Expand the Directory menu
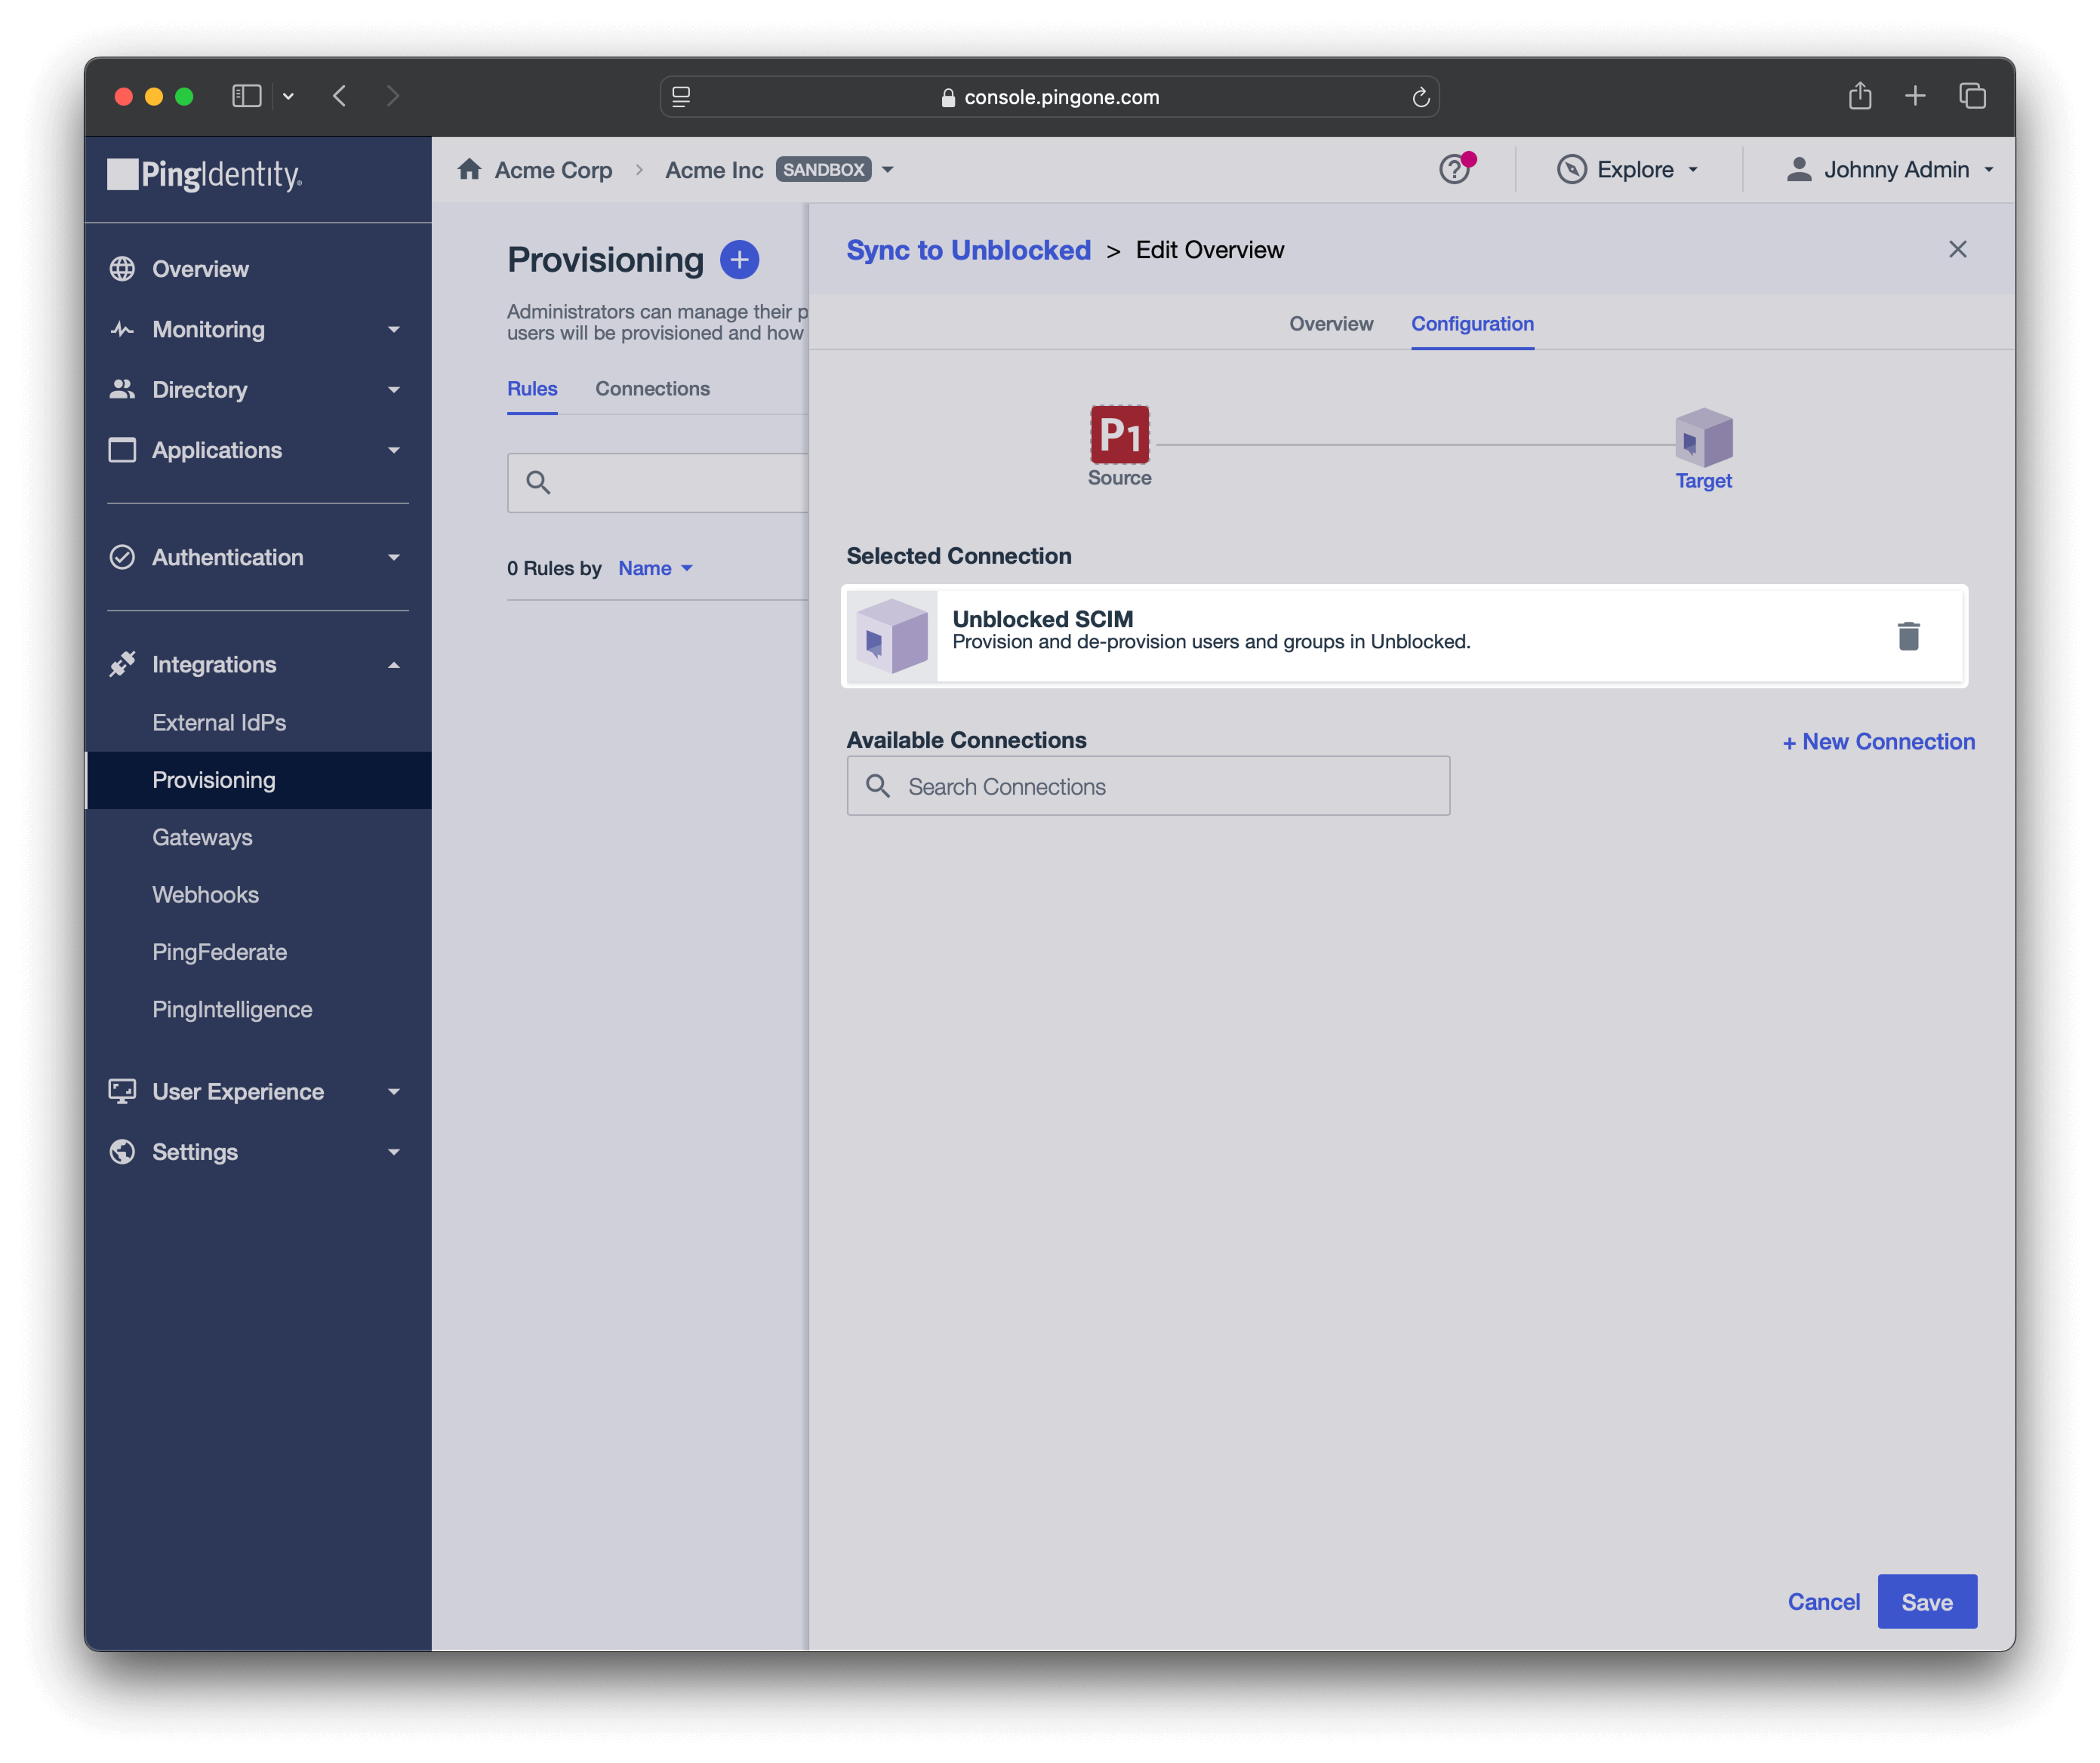The image size is (2100, 1763). pos(394,390)
